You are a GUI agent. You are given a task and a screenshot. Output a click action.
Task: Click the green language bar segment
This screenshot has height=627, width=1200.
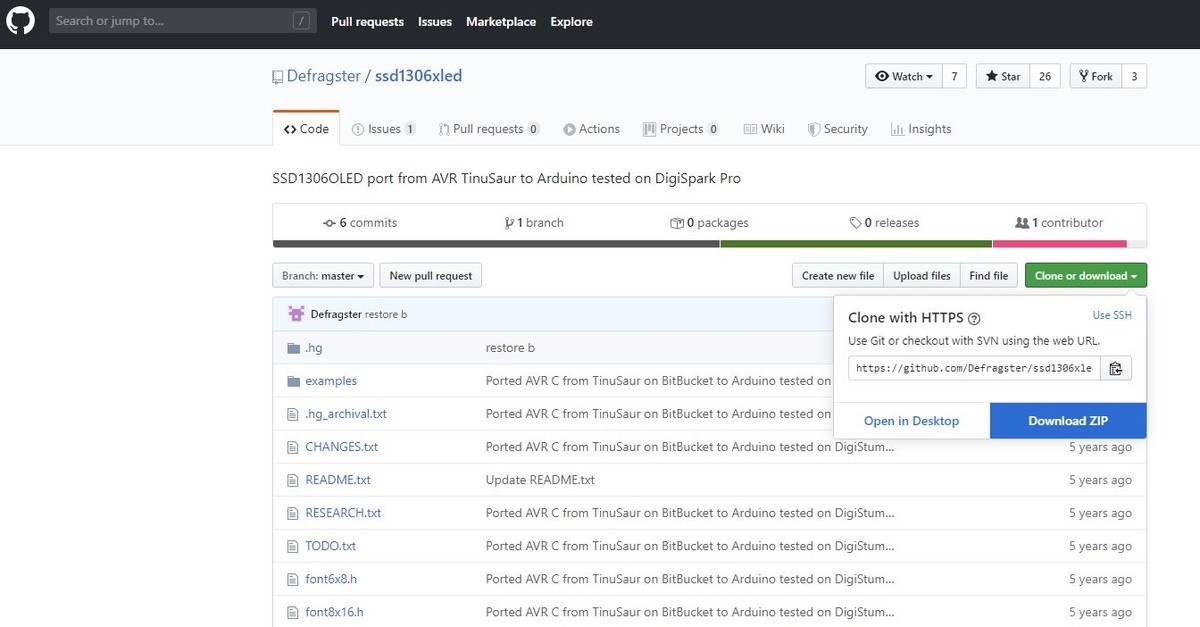pos(856,244)
